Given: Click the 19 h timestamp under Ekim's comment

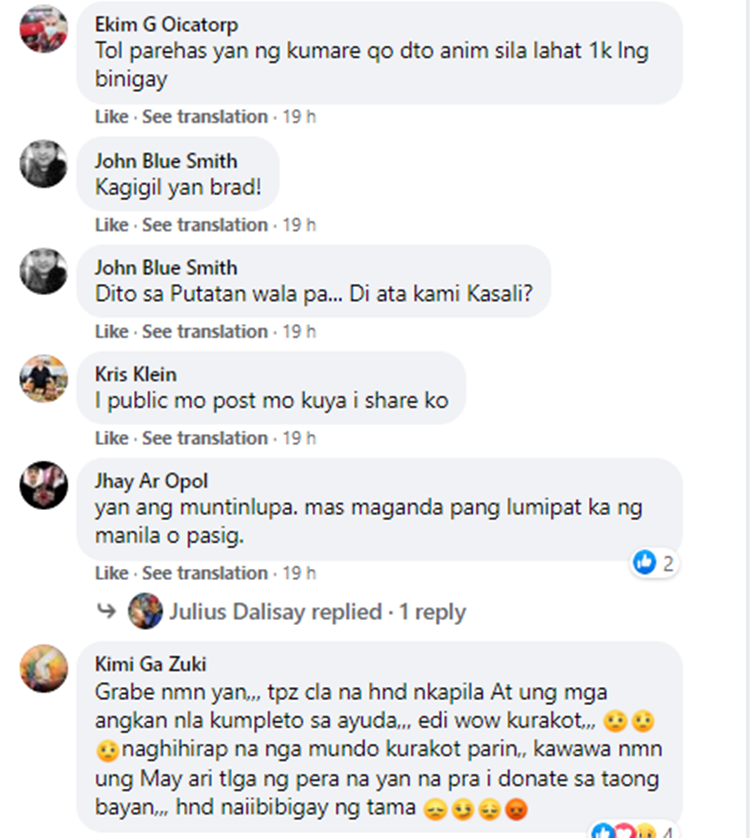Looking at the screenshot, I should [299, 117].
